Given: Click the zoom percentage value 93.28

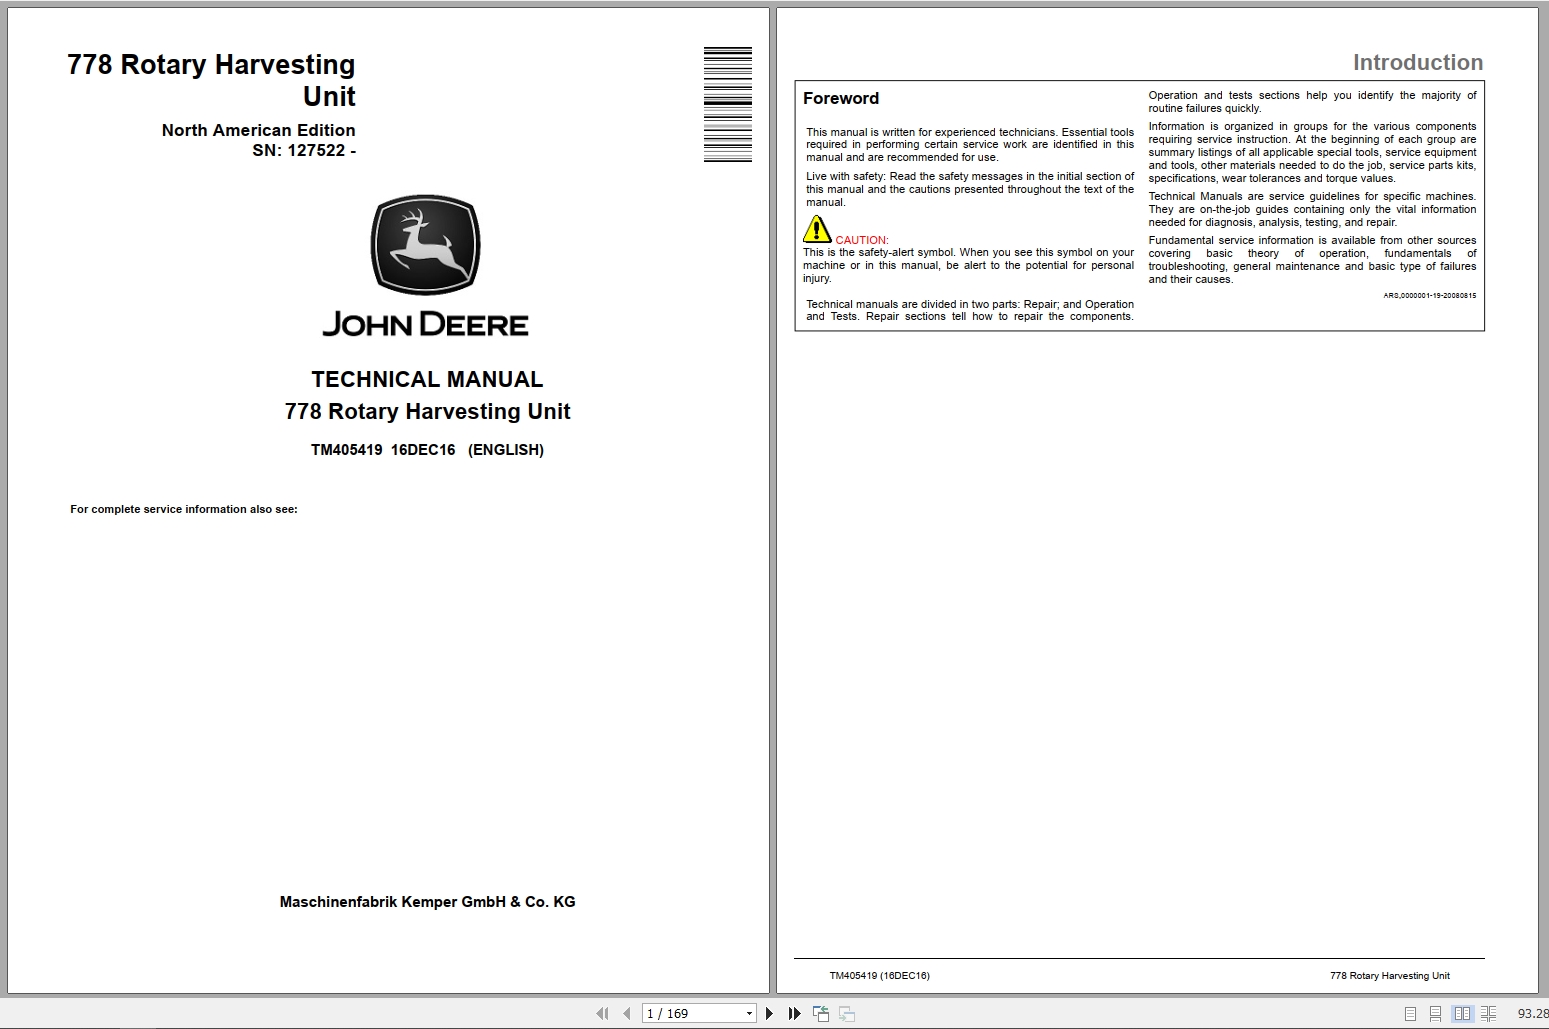Looking at the screenshot, I should tap(1532, 1014).
